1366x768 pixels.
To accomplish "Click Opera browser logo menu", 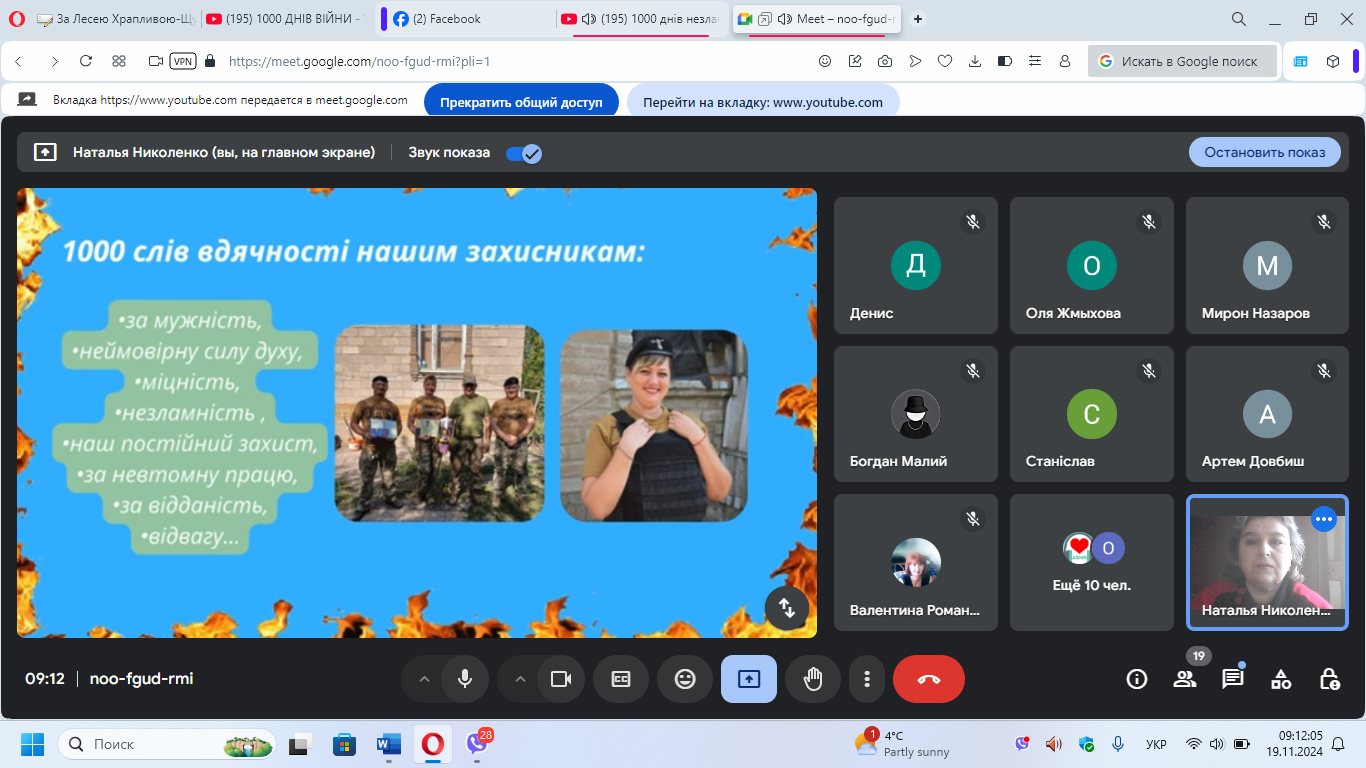I will point(16,19).
